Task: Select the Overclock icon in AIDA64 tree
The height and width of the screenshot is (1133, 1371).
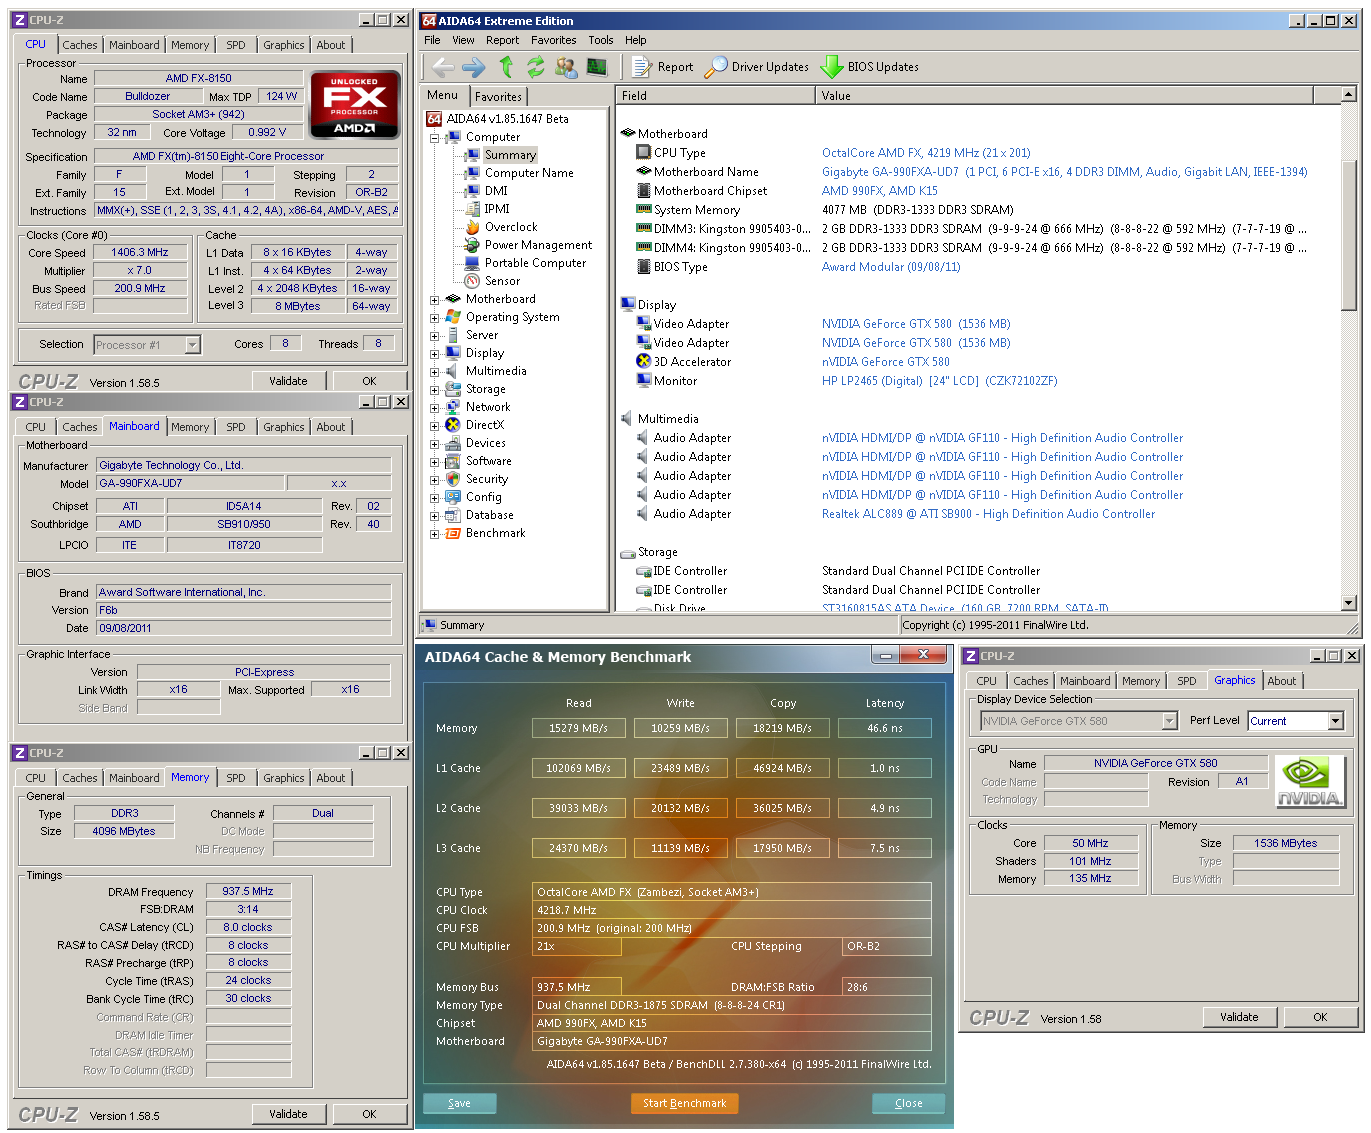Action: pos(472,227)
